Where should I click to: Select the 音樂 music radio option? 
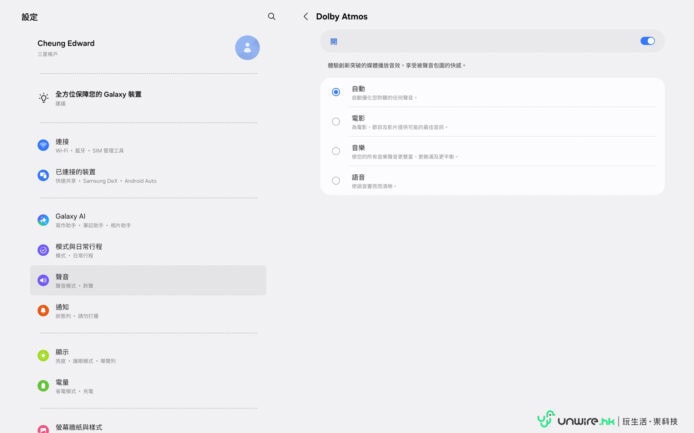pos(336,151)
